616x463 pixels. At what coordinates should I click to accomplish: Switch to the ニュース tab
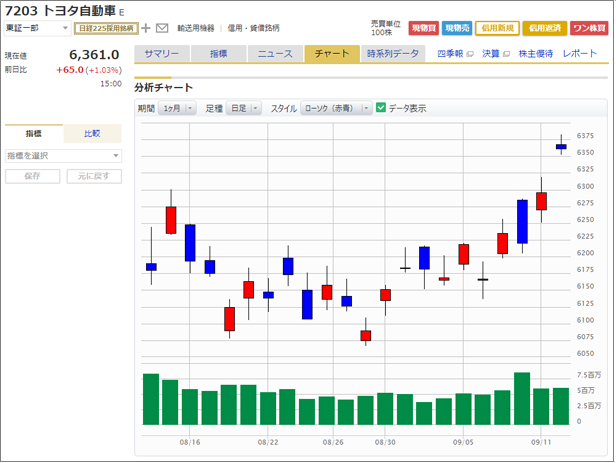tap(275, 54)
